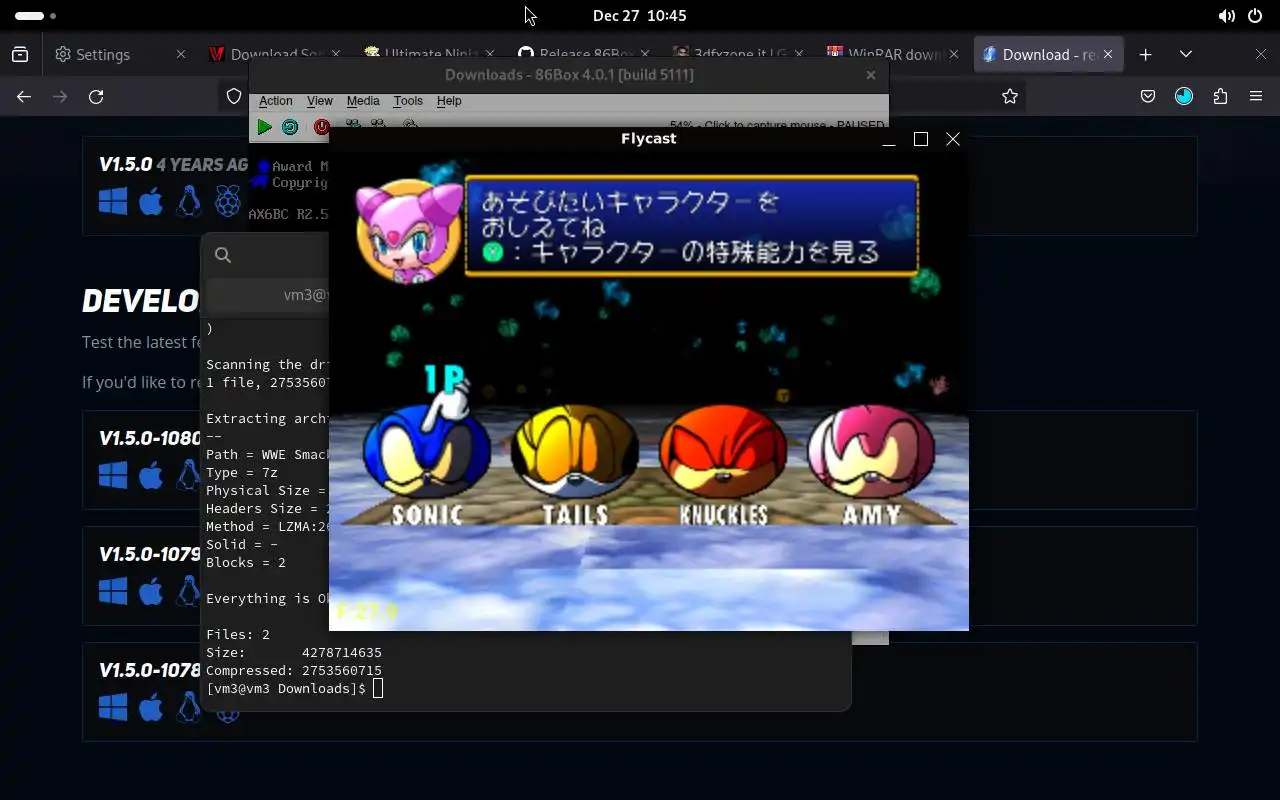
Task: Click the Apple icon for V1.5.0-1080
Action: click(151, 474)
